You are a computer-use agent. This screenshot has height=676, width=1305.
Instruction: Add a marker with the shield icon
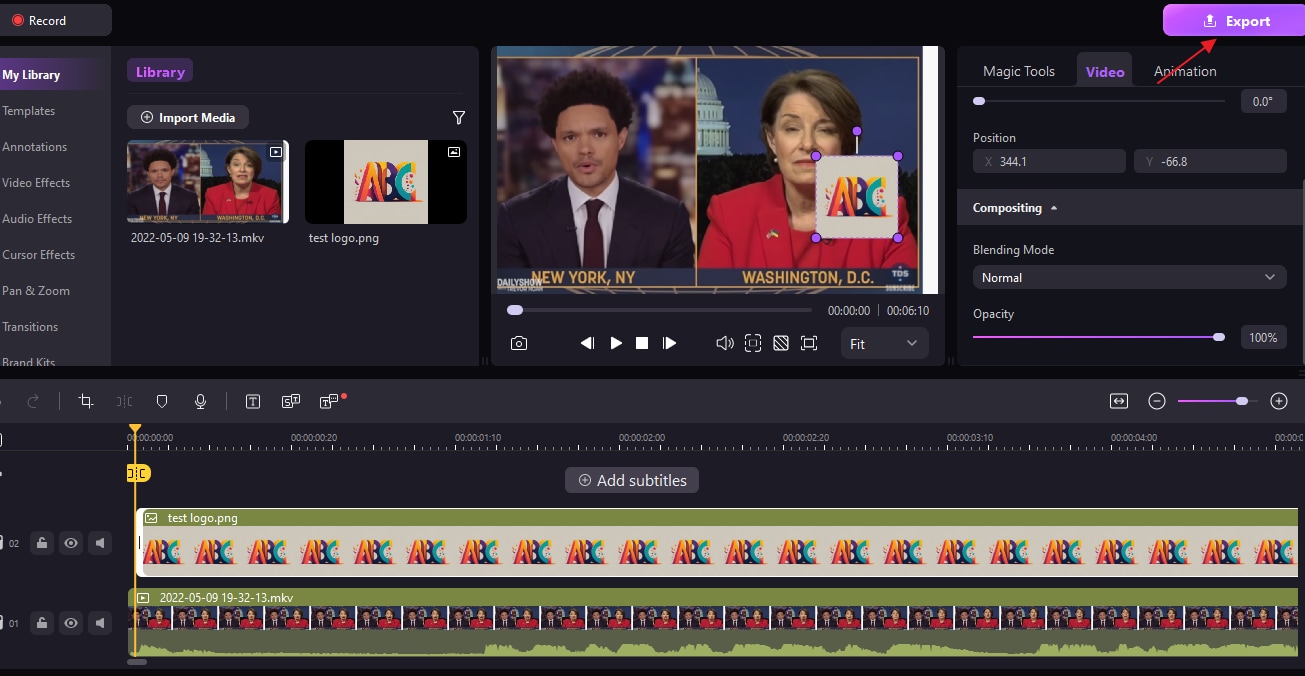click(x=162, y=401)
